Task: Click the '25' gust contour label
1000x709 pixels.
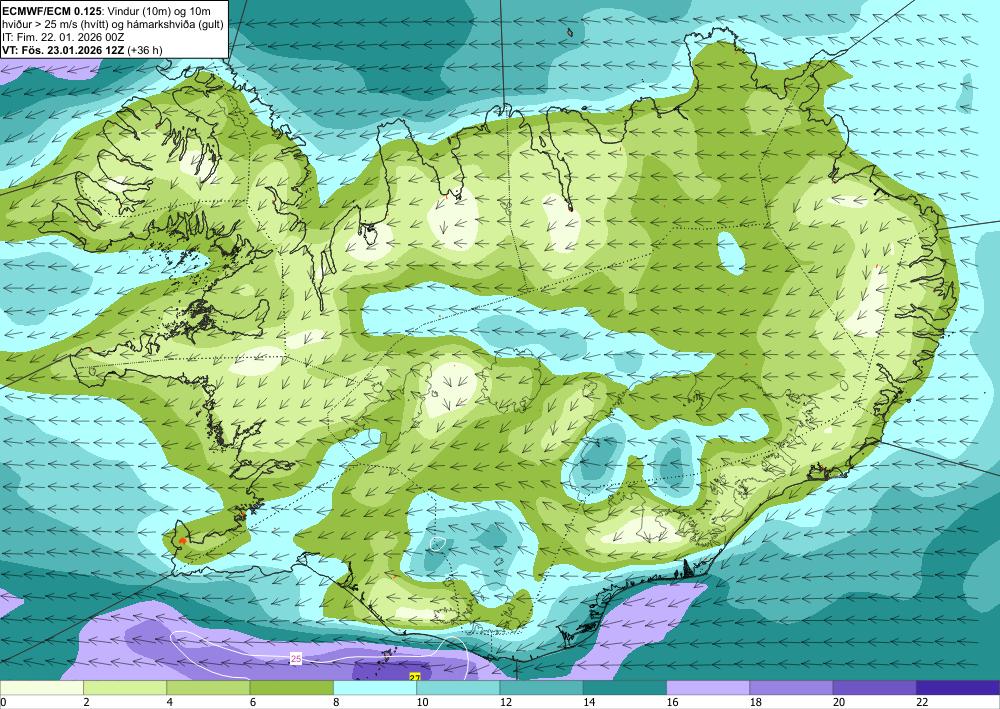Action: click(296, 659)
